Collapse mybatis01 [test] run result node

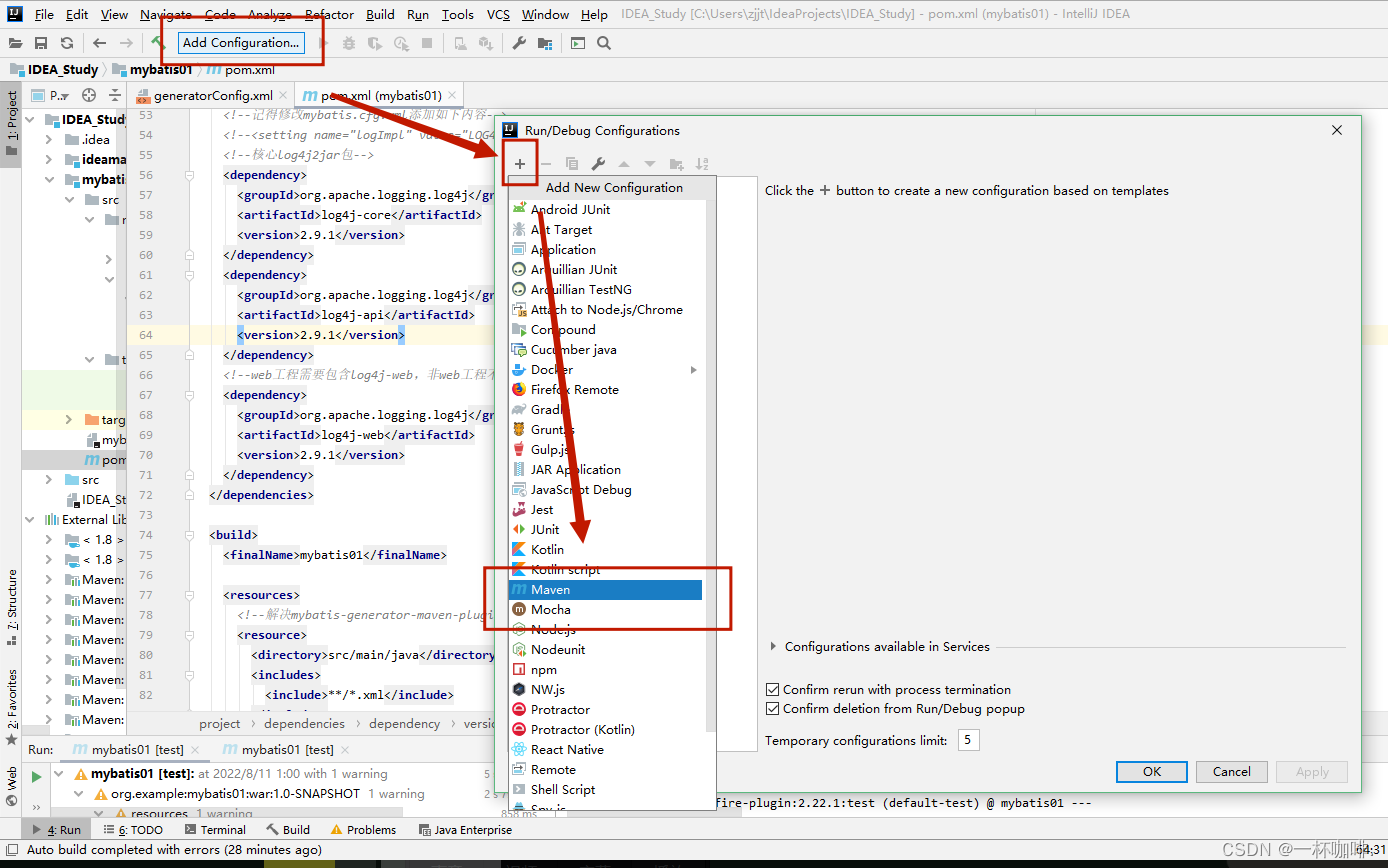pos(59,774)
